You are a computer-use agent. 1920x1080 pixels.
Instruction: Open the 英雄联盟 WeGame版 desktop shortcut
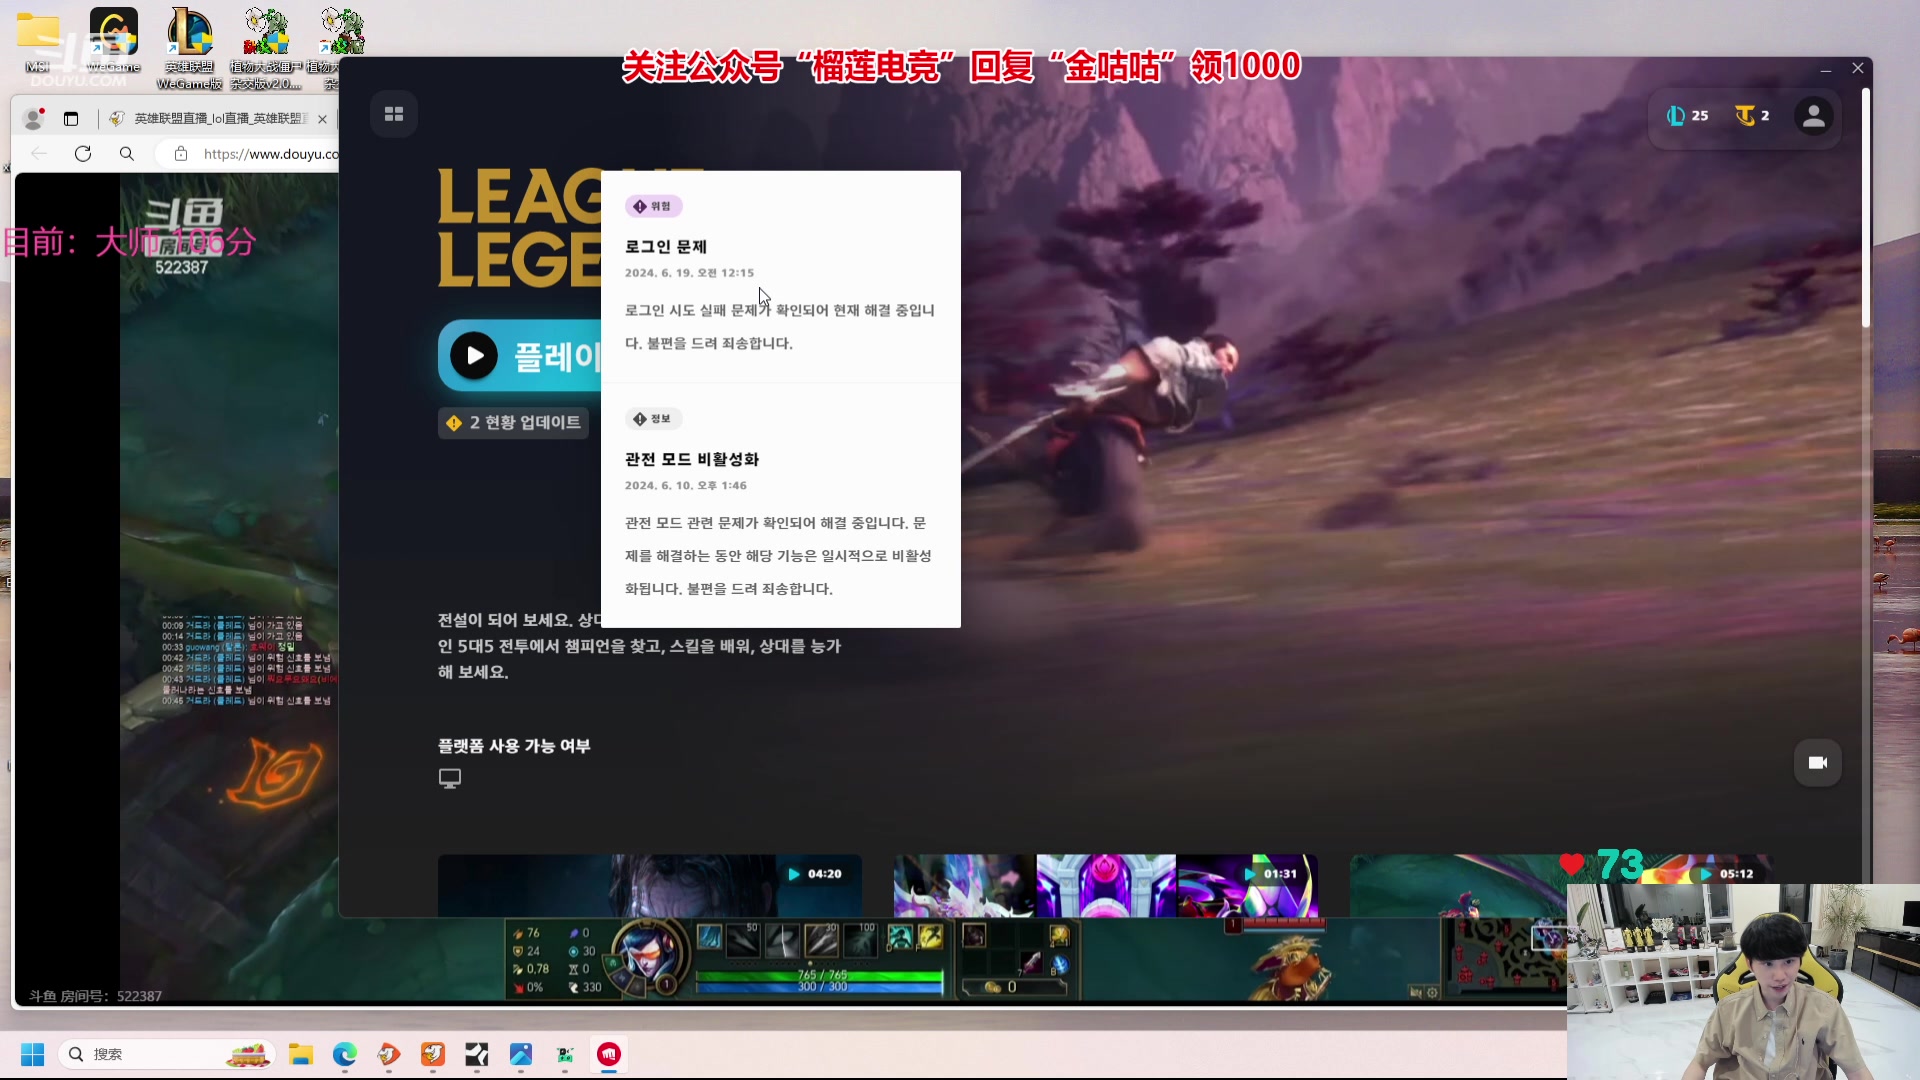[190, 48]
